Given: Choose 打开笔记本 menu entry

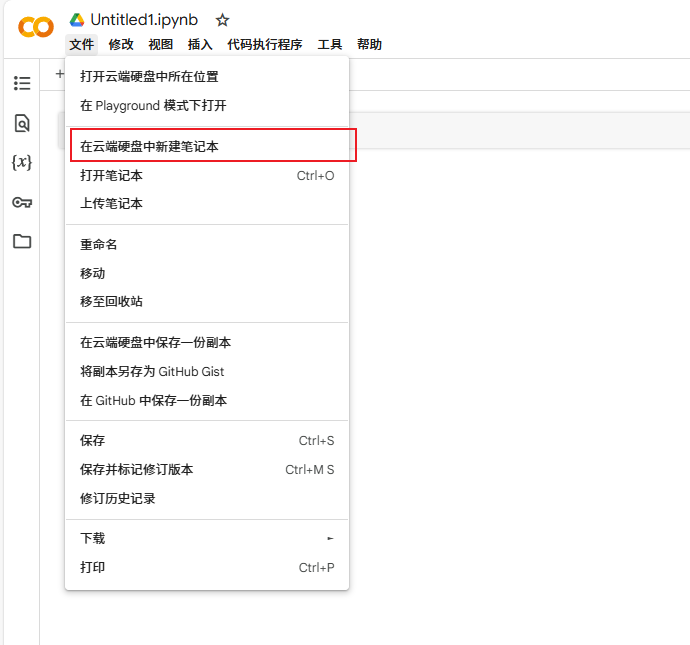Looking at the screenshot, I should point(207,176).
